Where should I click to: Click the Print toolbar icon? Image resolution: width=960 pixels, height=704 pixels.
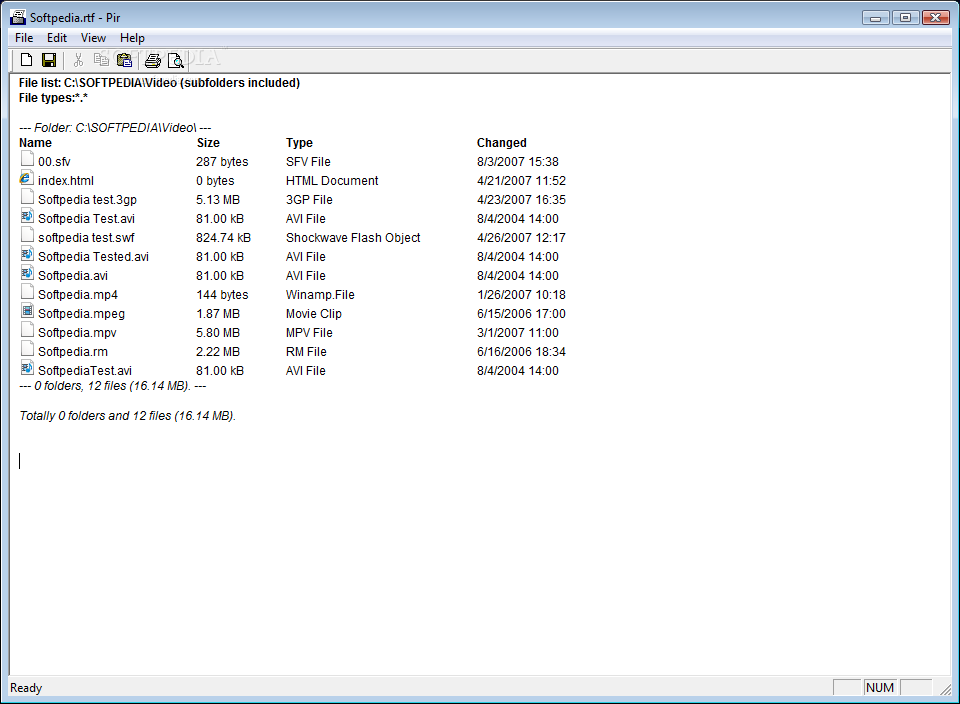point(152,60)
